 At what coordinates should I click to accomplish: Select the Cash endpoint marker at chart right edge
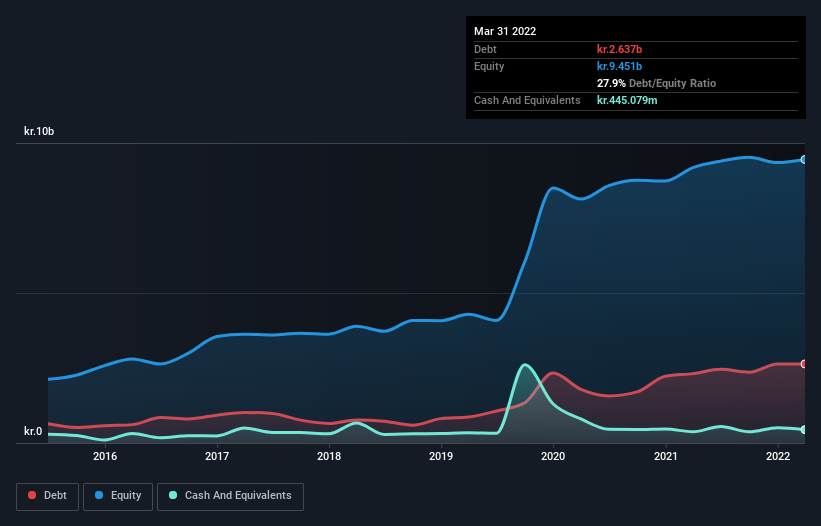(804, 430)
